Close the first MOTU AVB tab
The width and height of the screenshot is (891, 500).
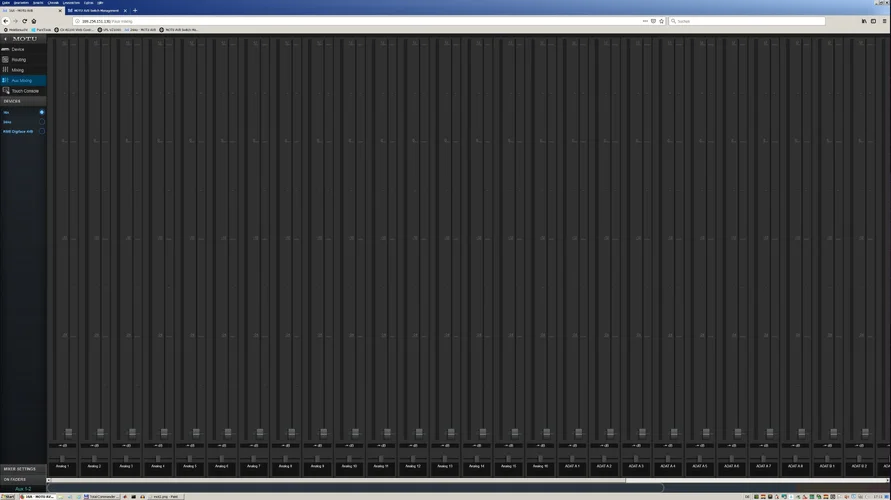[60, 10]
